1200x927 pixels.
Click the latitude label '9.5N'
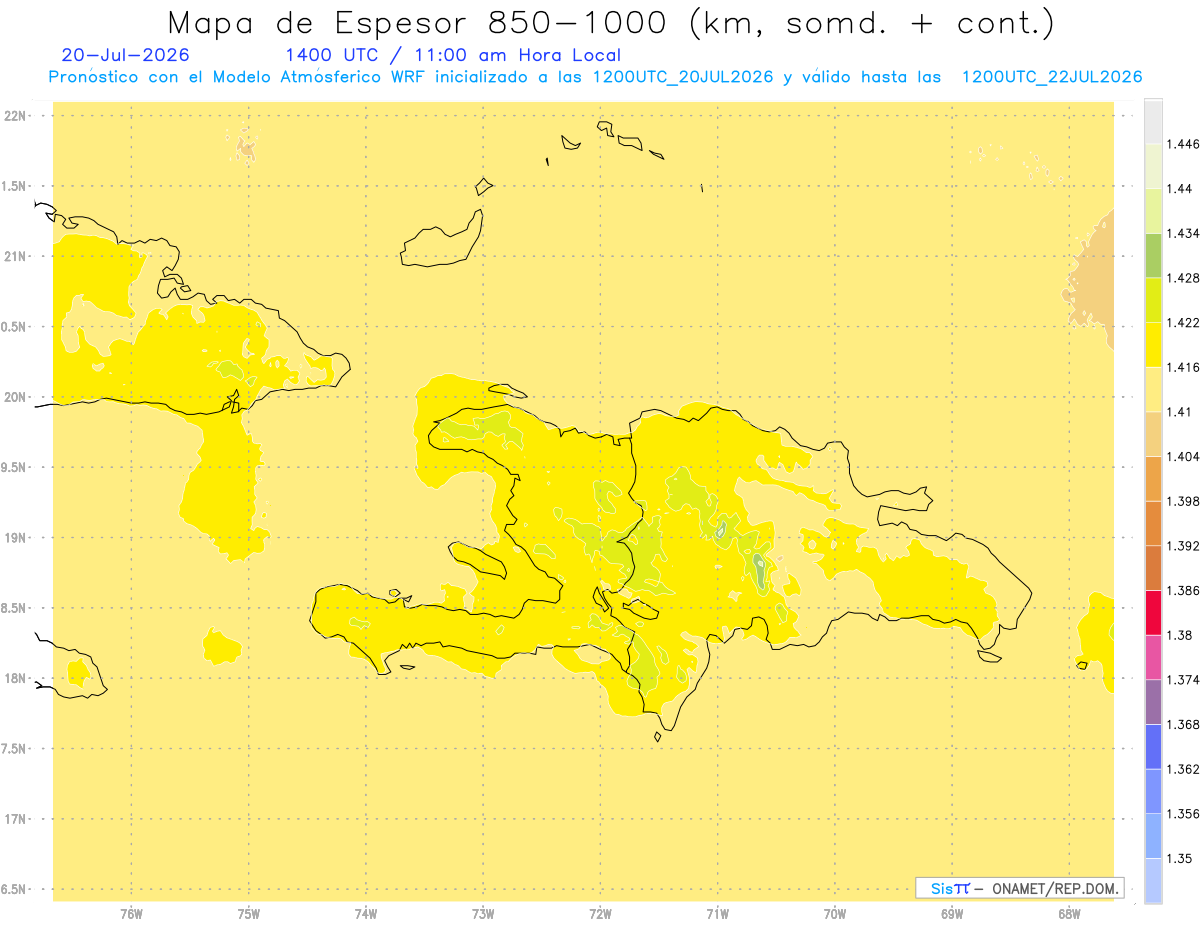(14, 468)
